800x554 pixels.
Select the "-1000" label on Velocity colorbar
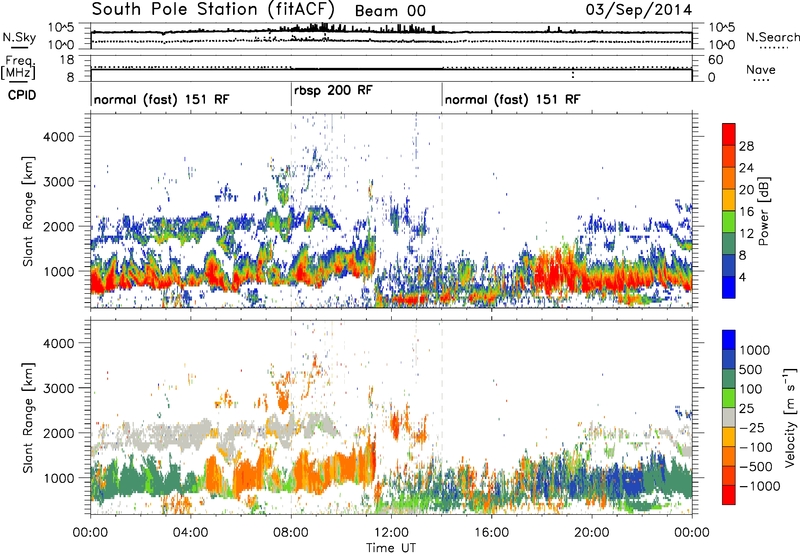click(x=759, y=486)
